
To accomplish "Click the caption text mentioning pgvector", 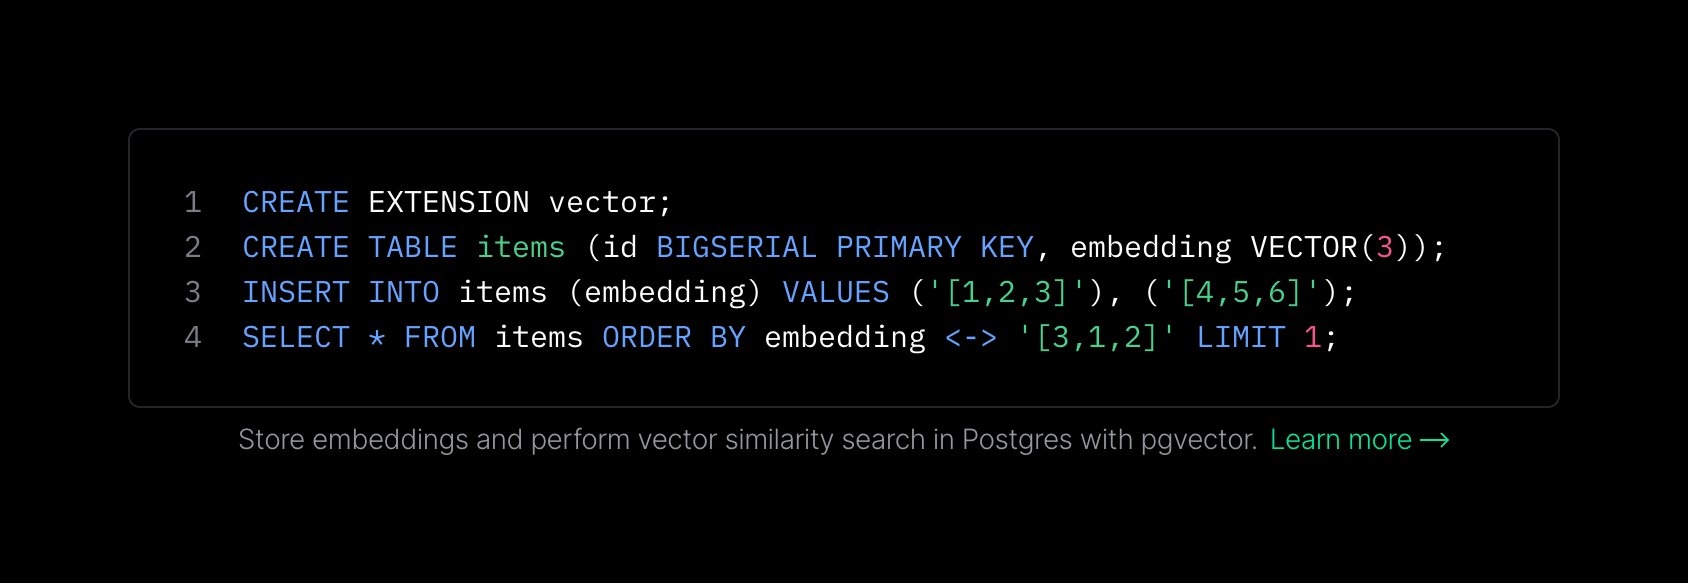I will pos(747,440).
